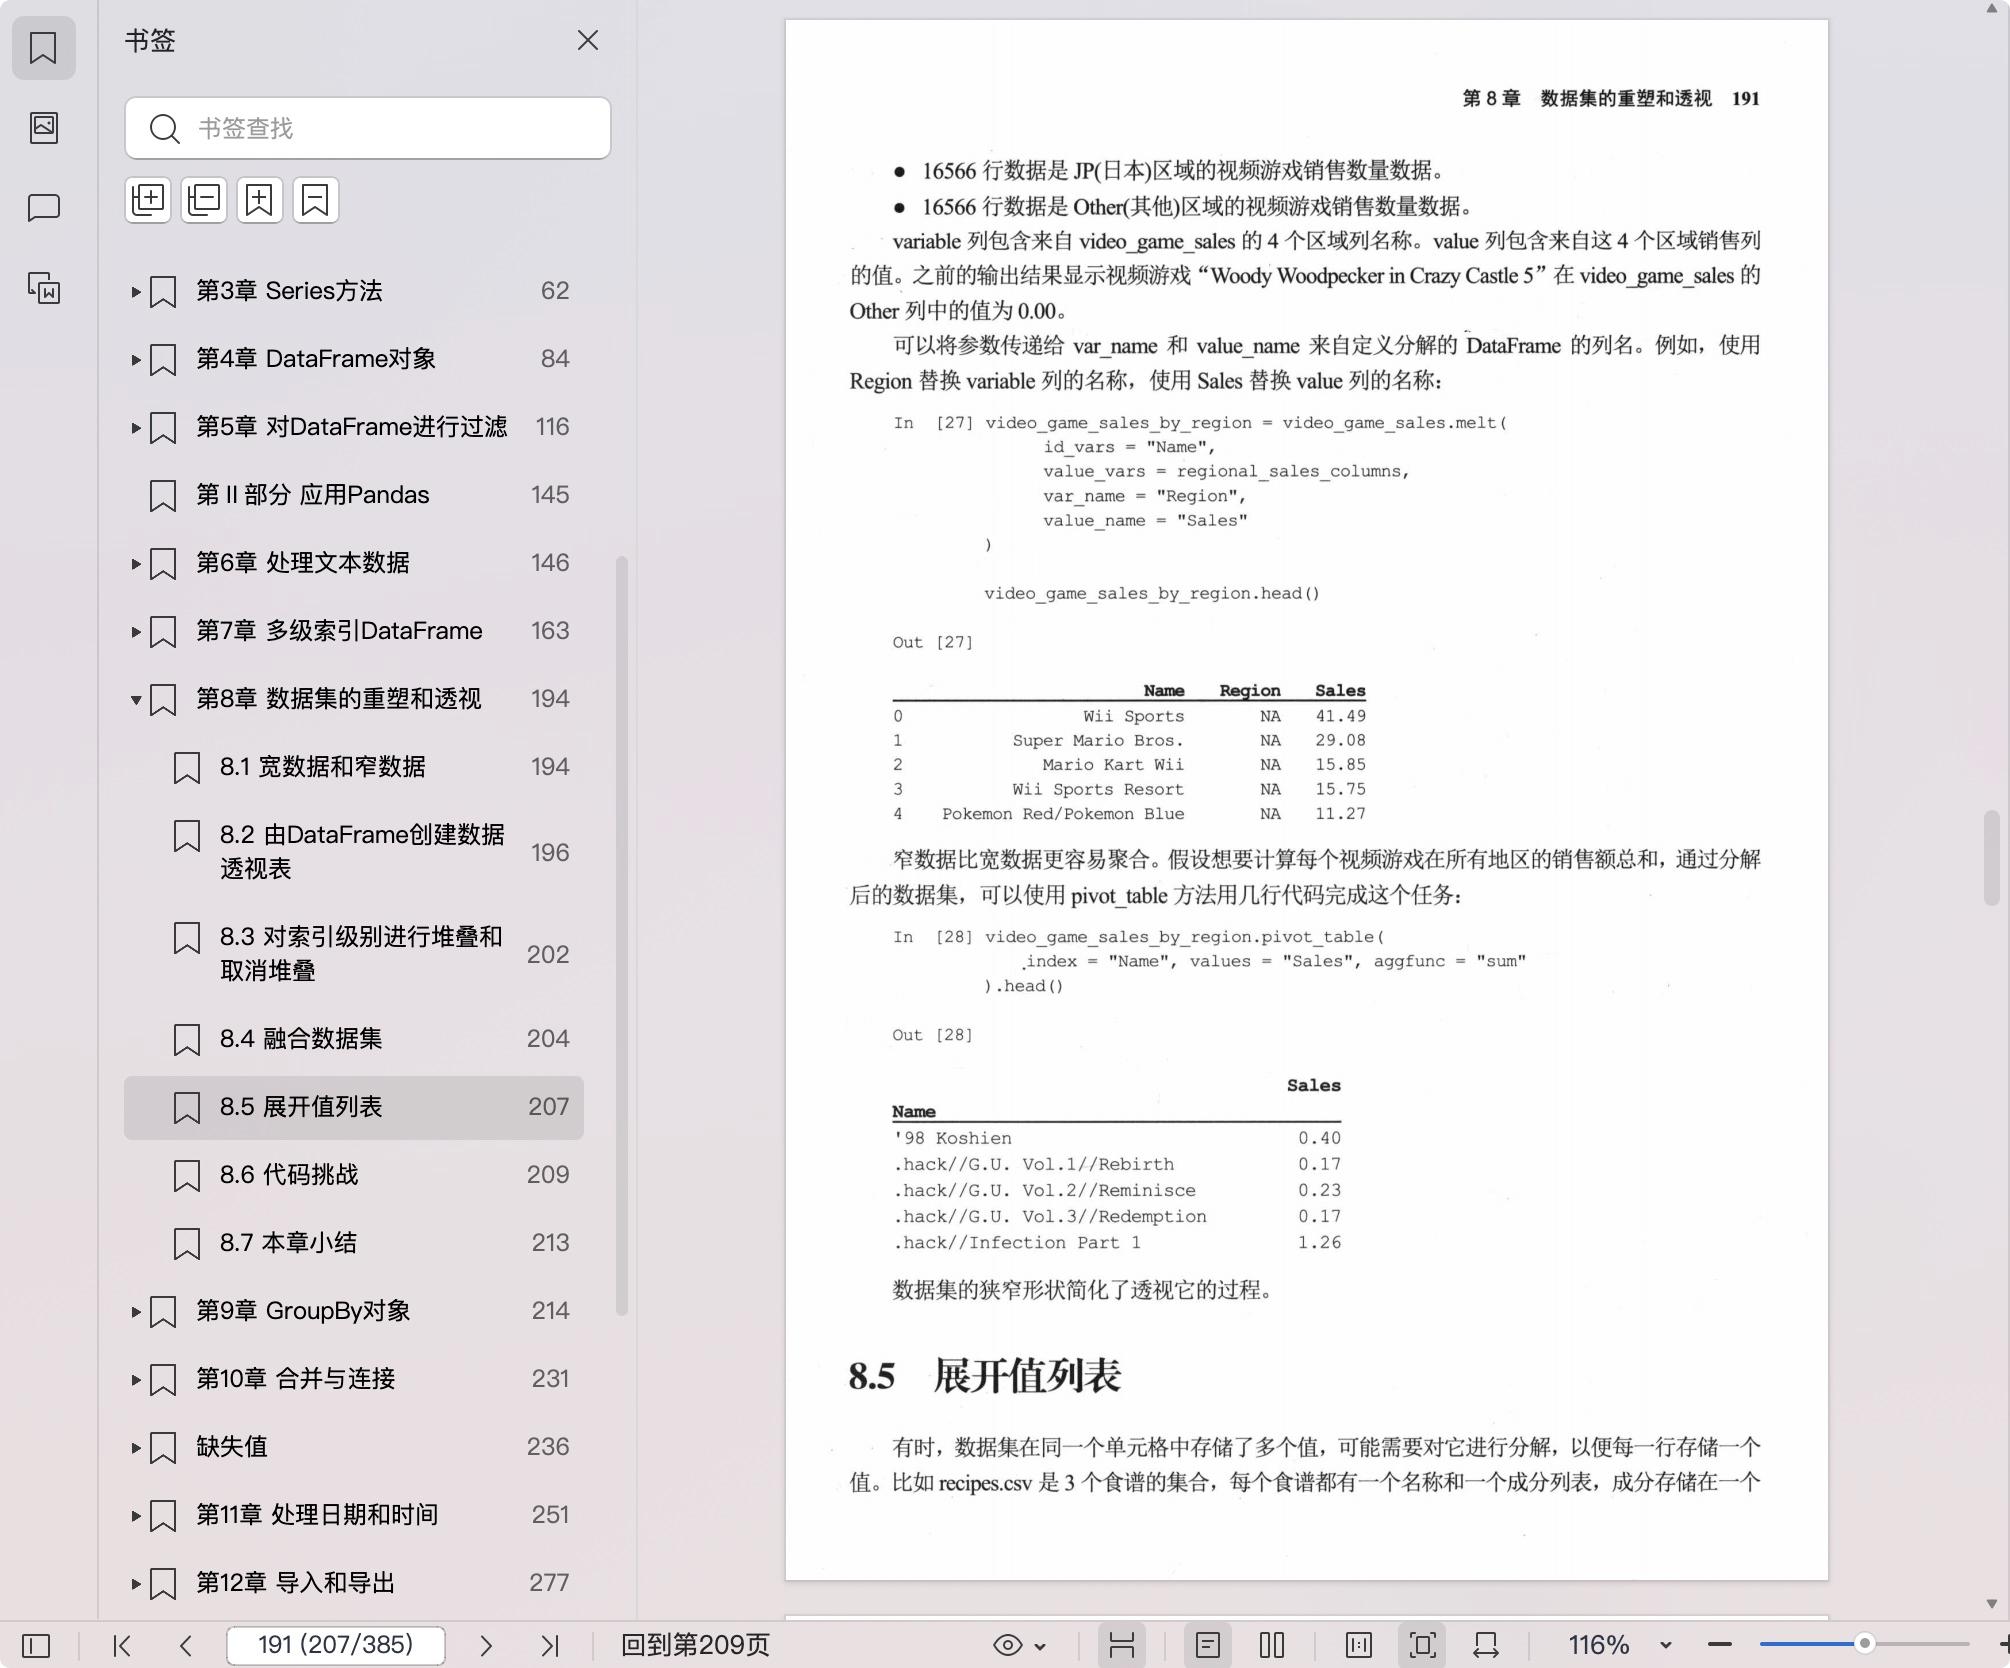
Task: Expand all bookmarks icon
Action: coord(148,200)
